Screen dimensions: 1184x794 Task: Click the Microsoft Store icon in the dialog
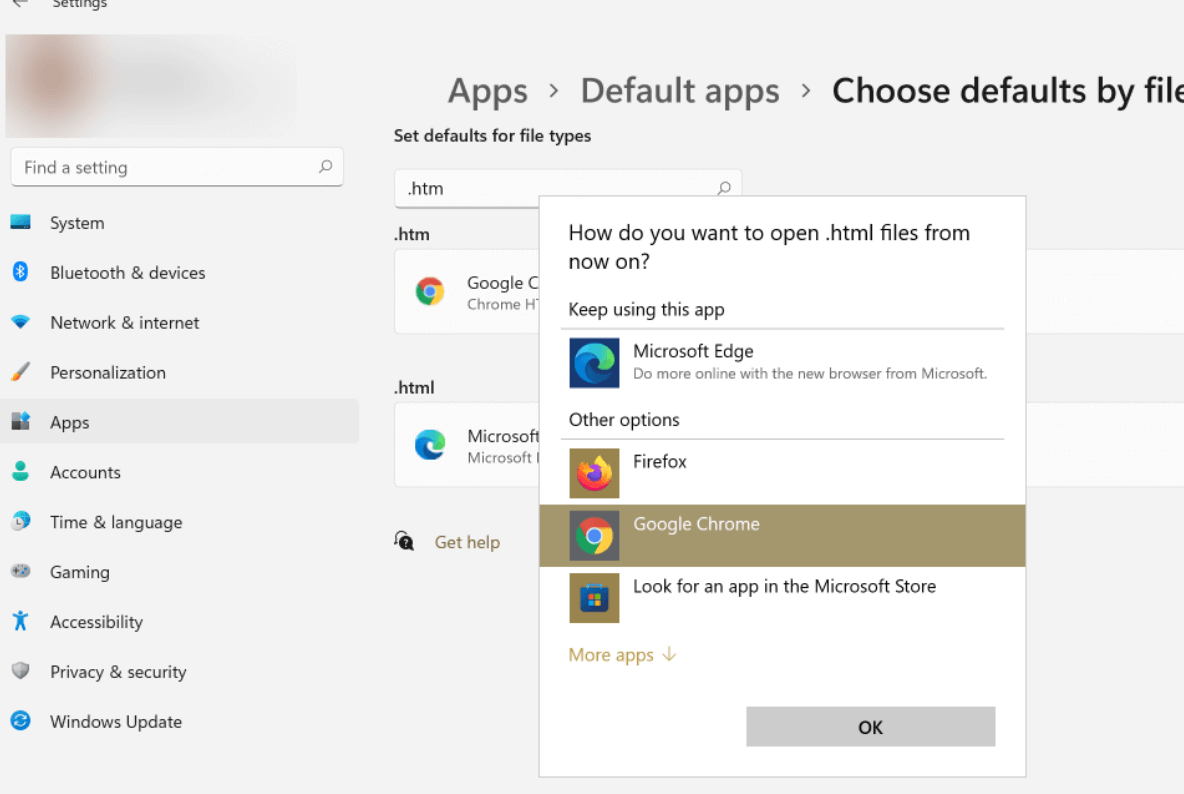click(x=594, y=598)
